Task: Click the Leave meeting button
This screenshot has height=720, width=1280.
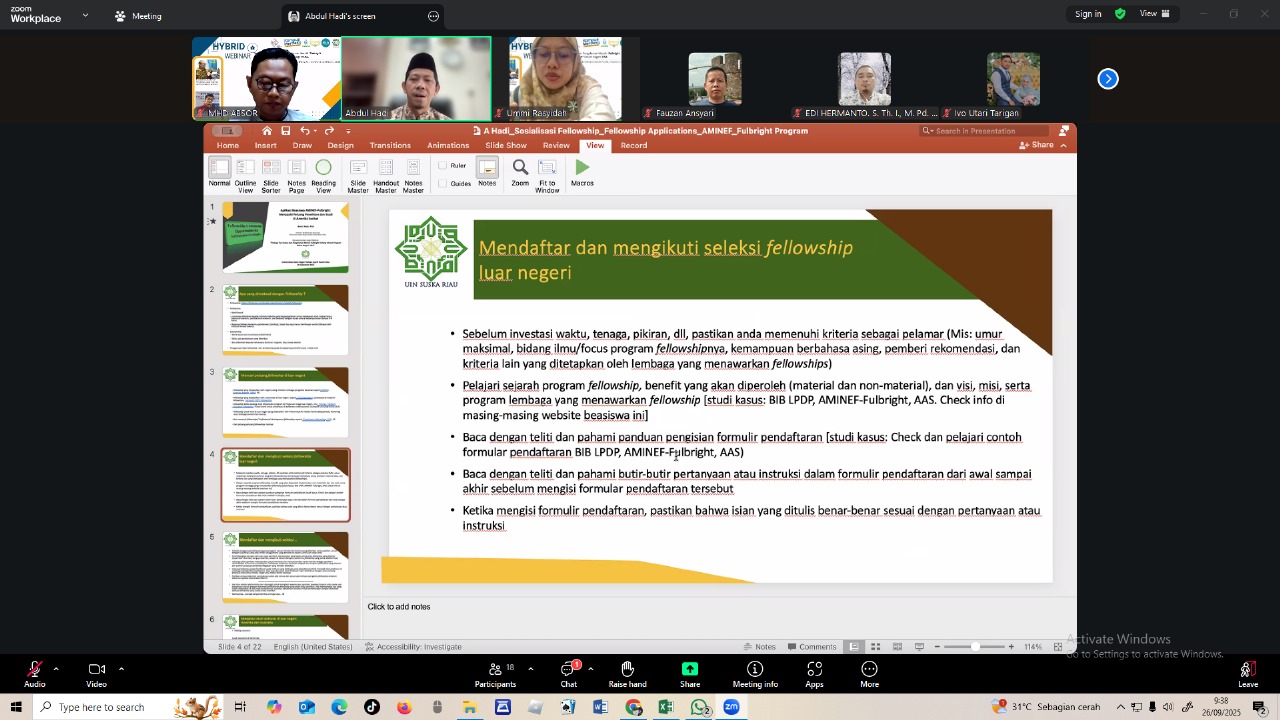Action: tap(1247, 674)
